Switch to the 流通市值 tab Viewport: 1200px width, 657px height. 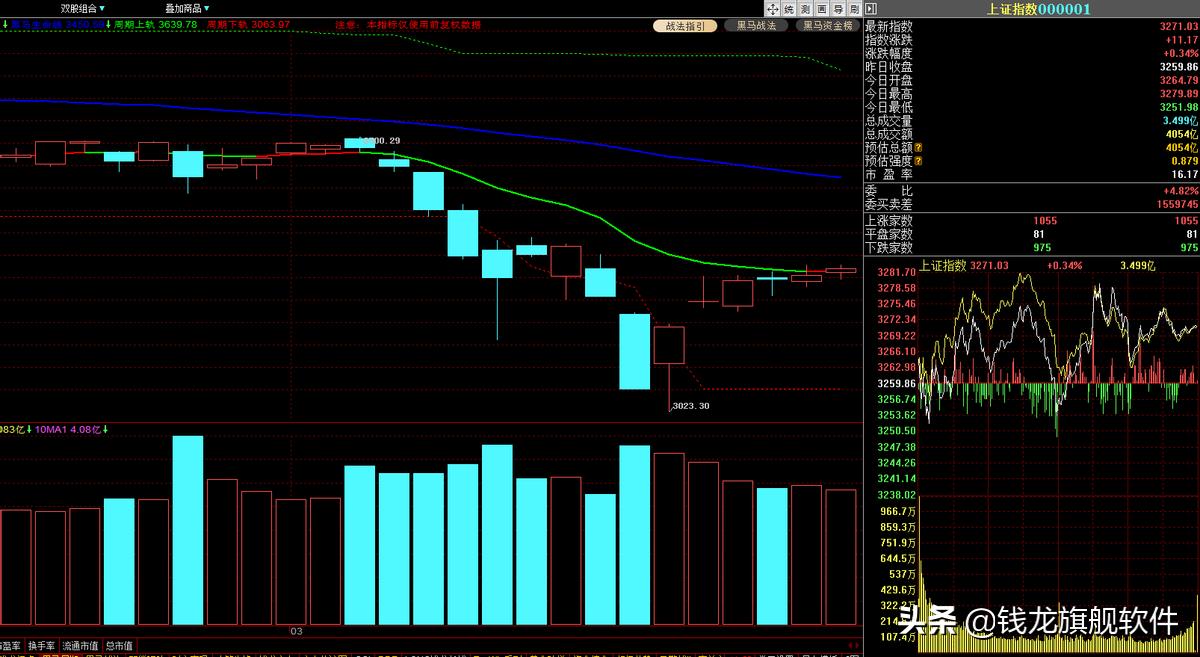(x=81, y=646)
